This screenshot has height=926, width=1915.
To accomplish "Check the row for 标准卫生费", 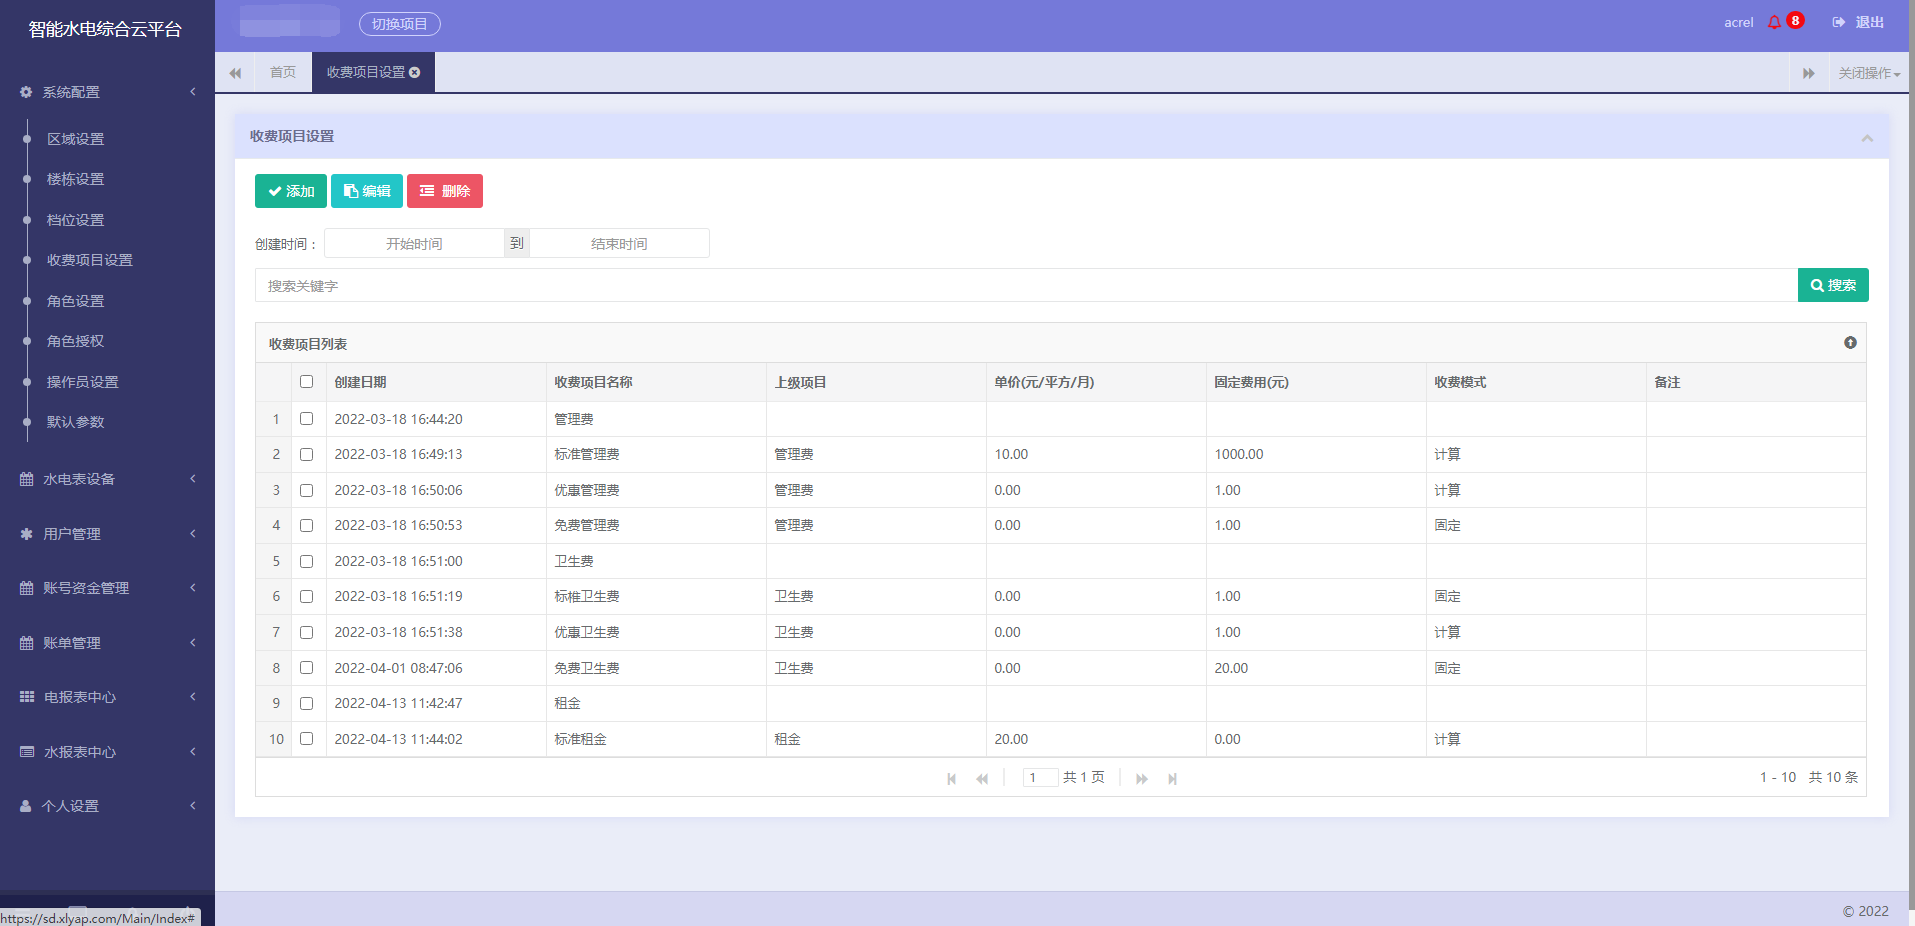I will click(306, 596).
